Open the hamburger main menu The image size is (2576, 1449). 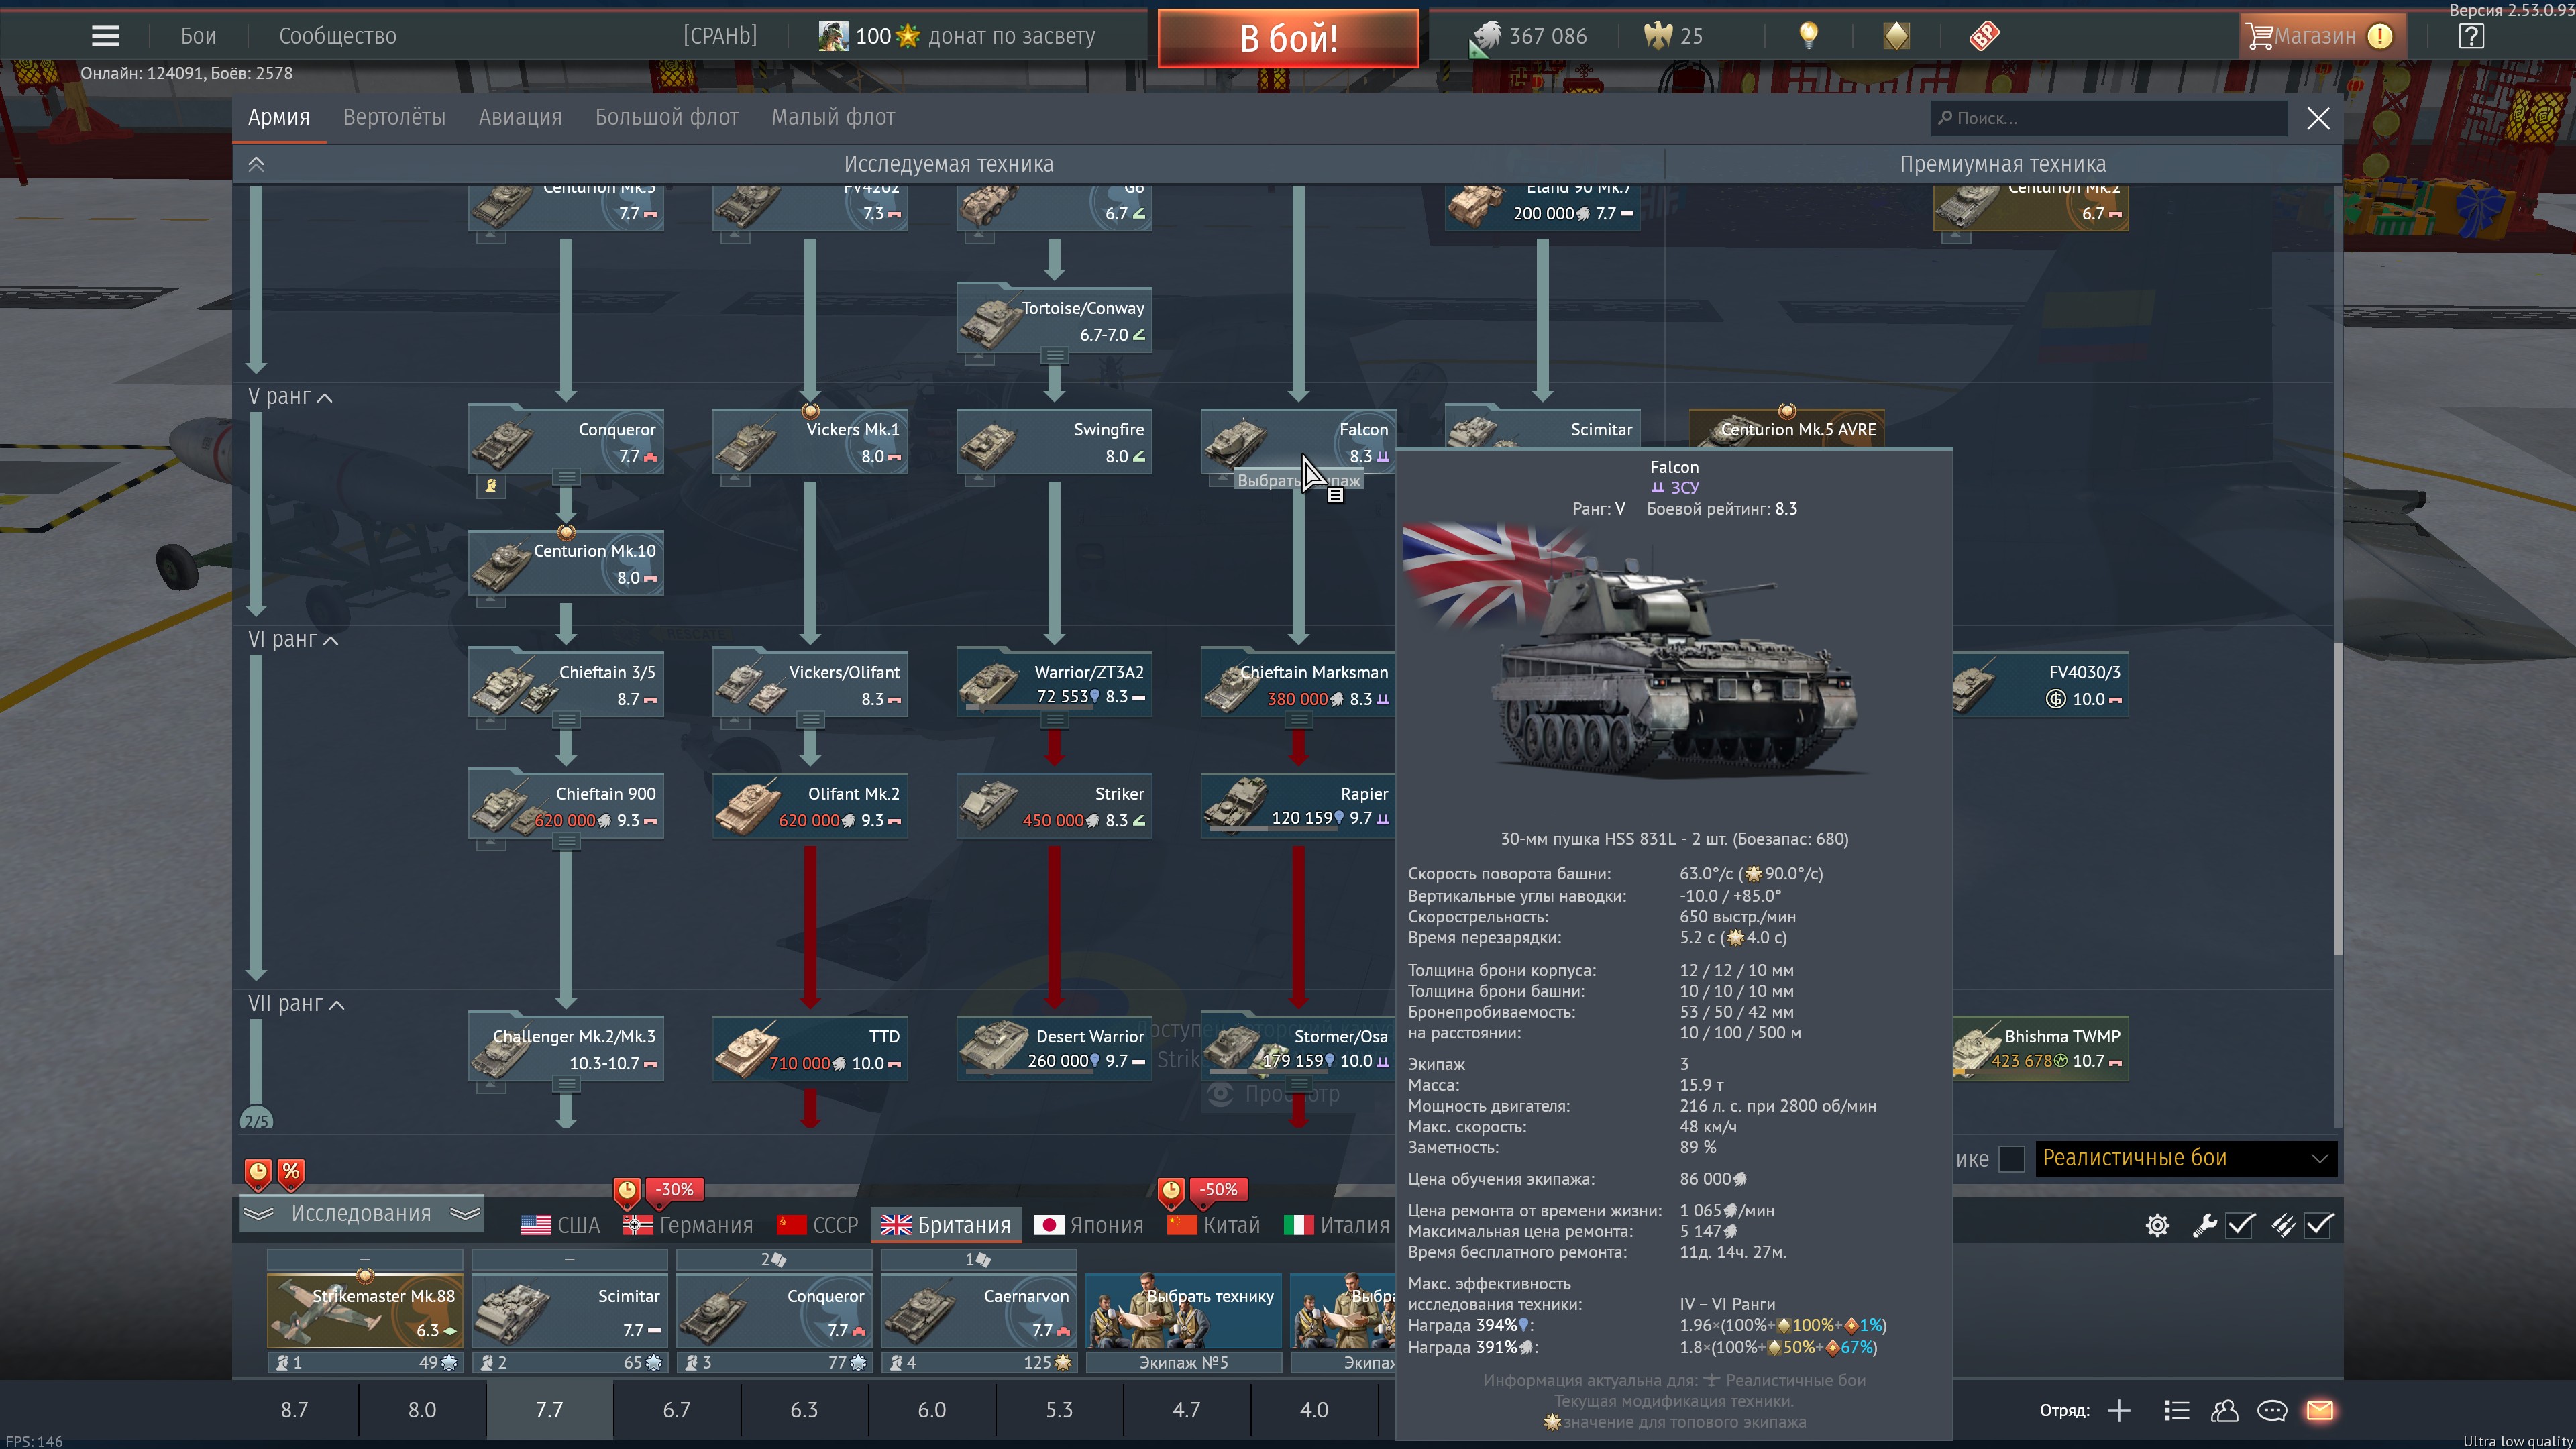pyautogui.click(x=105, y=36)
